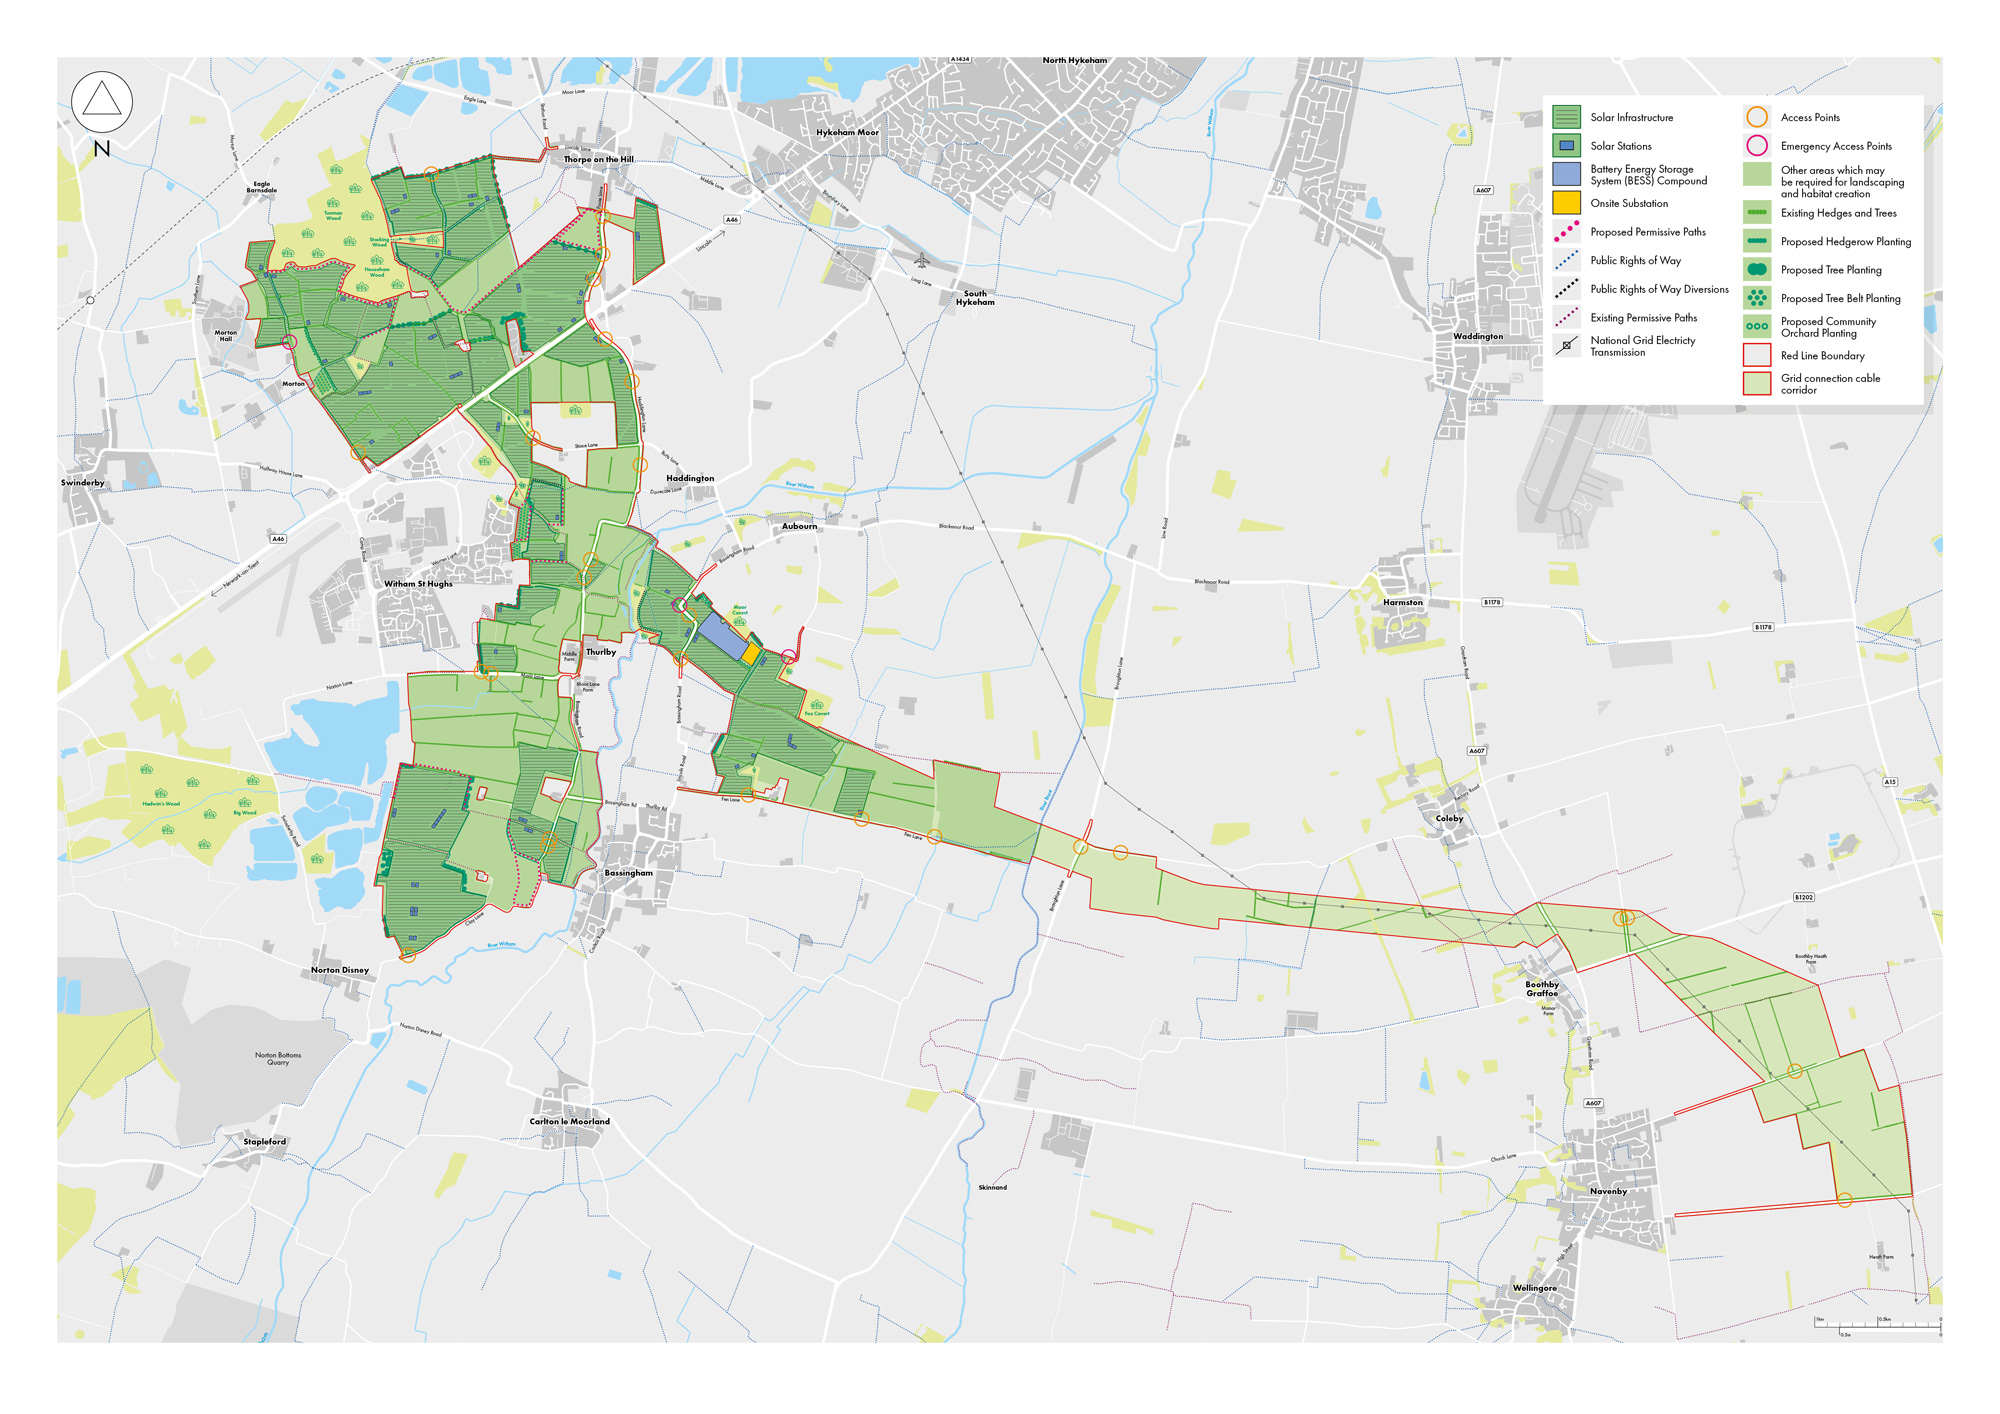Click the Public Rights of Way legend symbol
Screen dimensions: 2000x1414
pyautogui.click(x=1566, y=261)
